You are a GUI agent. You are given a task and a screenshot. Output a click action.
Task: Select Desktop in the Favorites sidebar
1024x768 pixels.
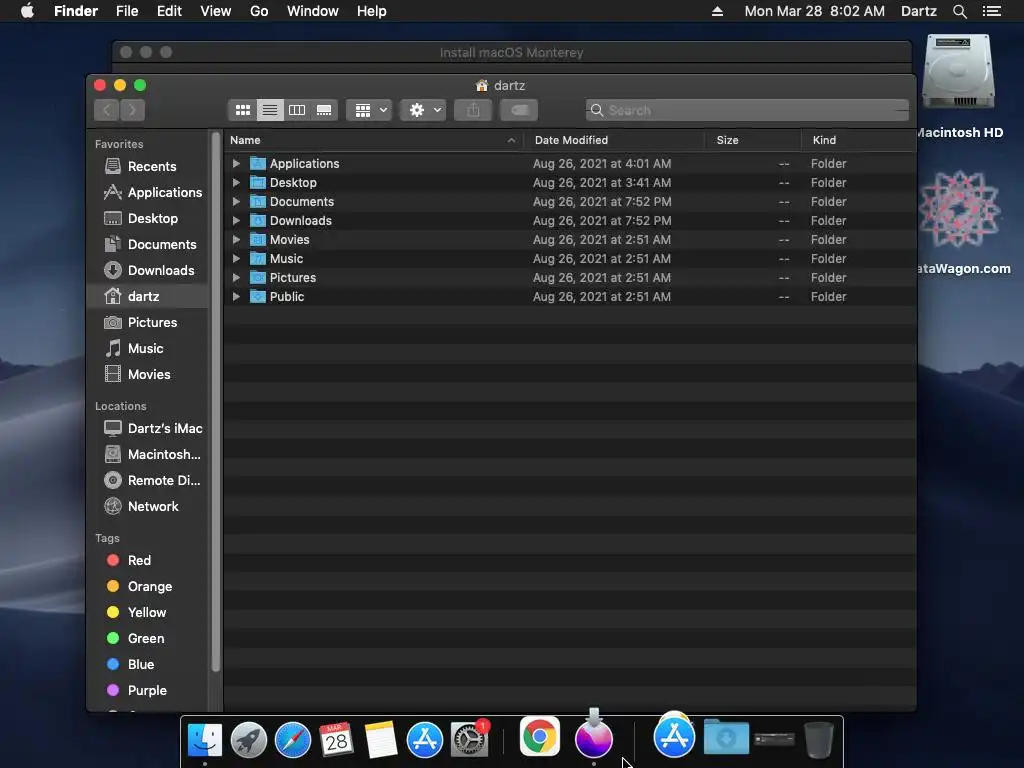click(149, 219)
